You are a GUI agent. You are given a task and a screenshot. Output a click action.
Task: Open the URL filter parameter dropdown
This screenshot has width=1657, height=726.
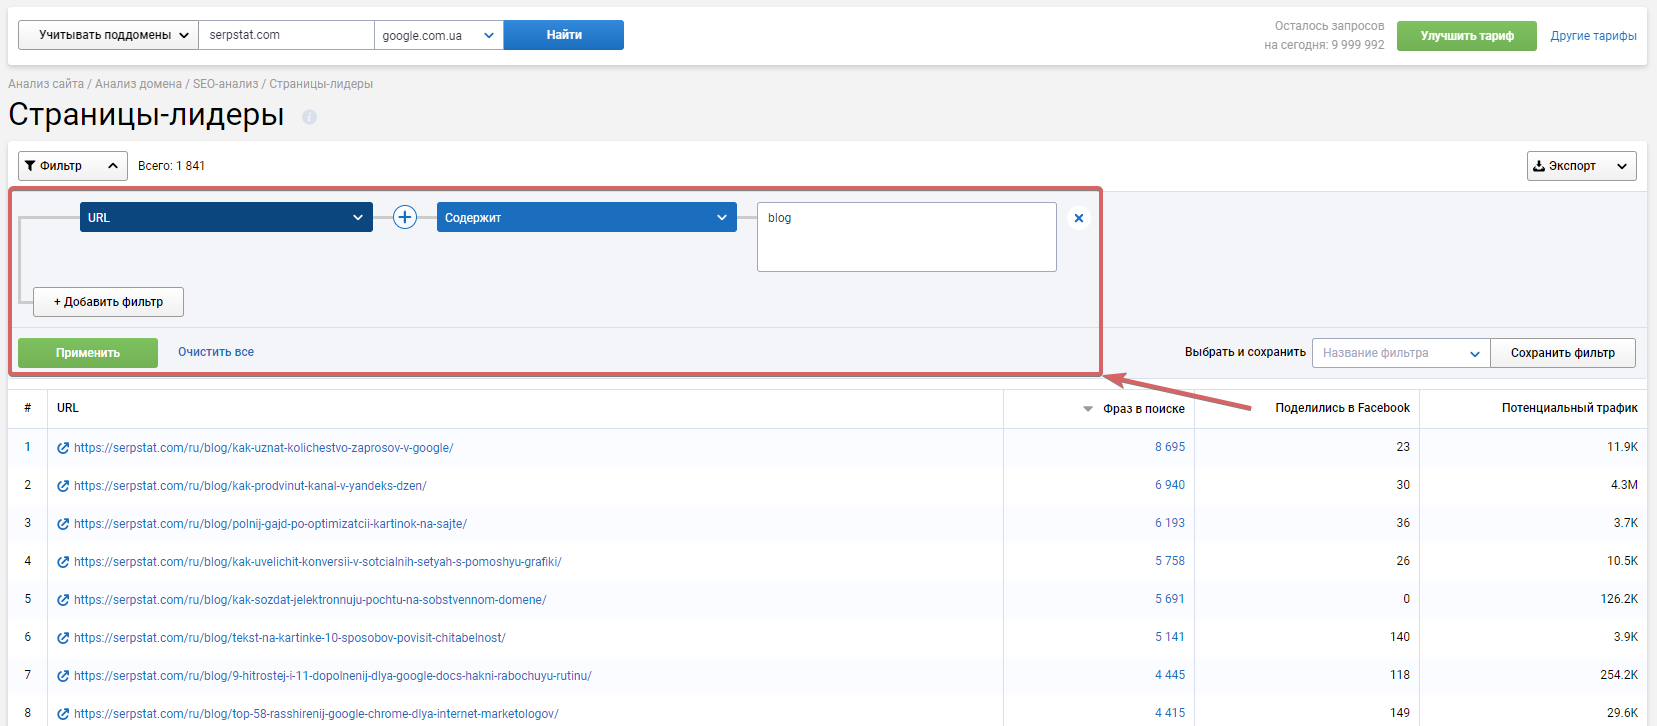click(x=226, y=217)
